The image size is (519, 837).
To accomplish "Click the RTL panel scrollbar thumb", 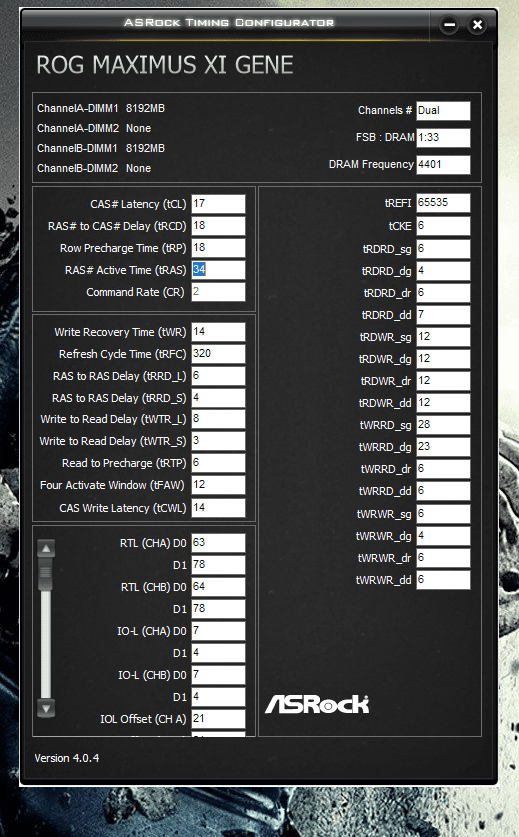I will point(46,574).
